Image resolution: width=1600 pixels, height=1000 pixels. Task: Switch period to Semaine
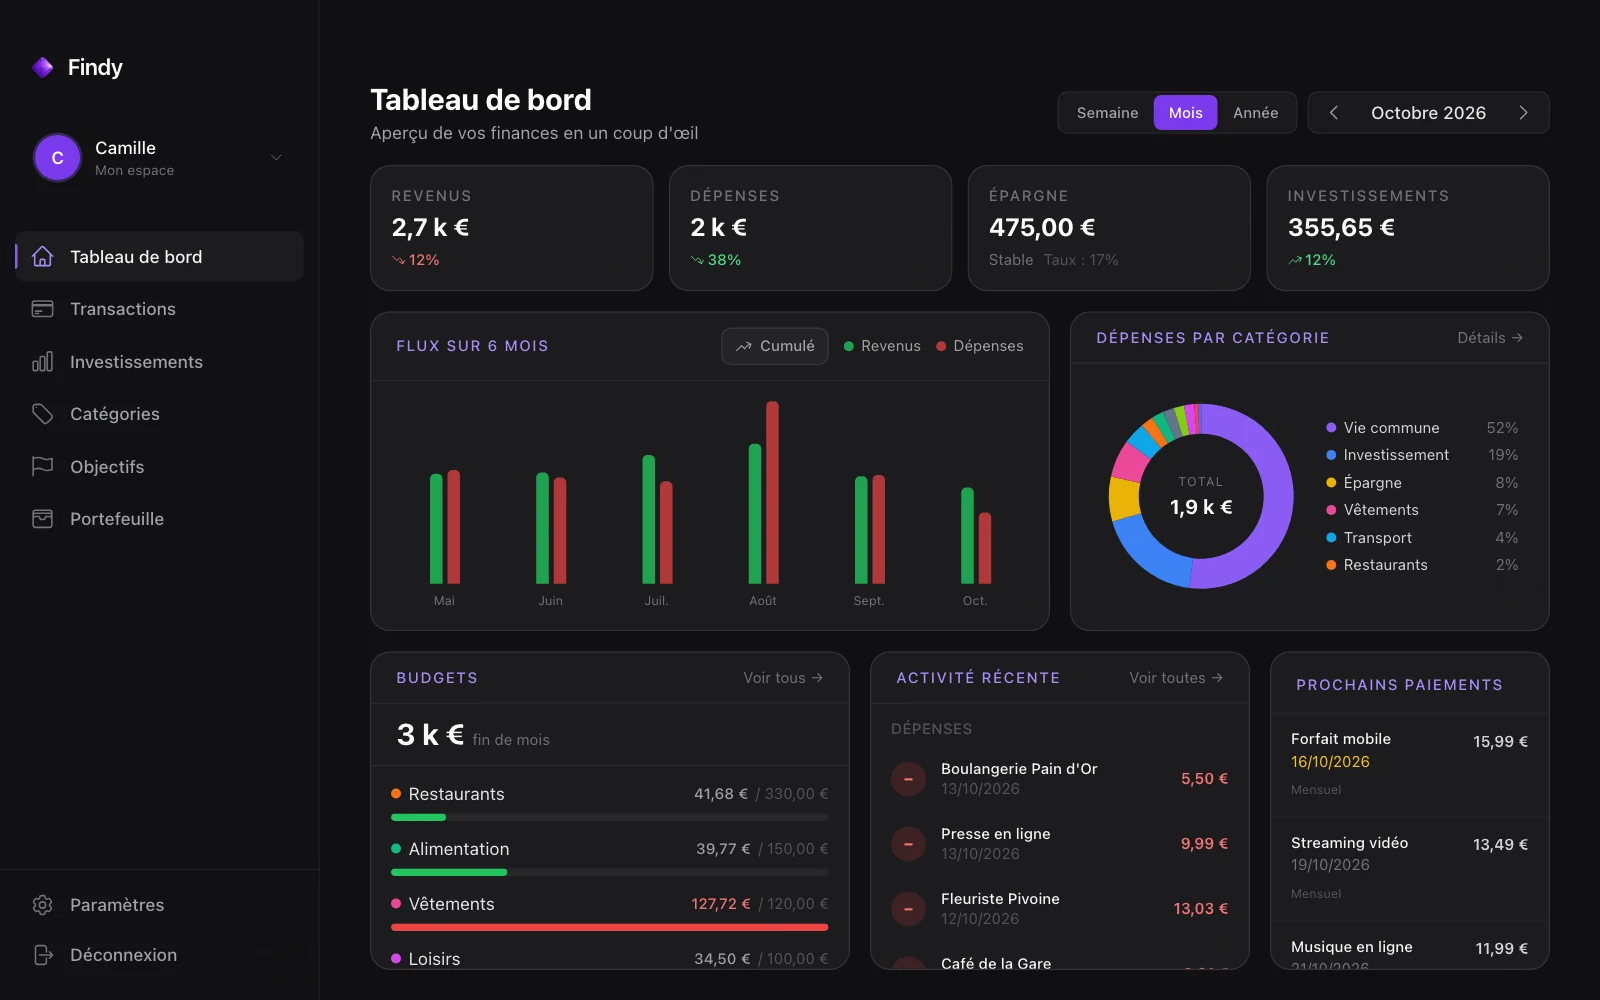click(1107, 113)
